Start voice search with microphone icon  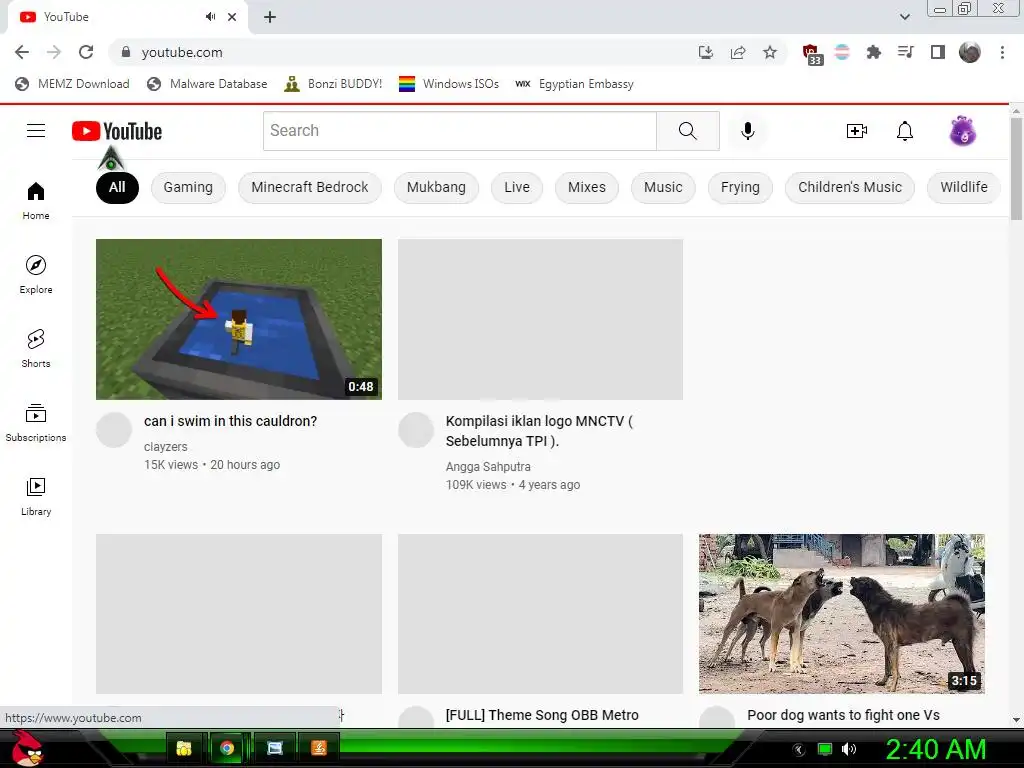click(748, 131)
